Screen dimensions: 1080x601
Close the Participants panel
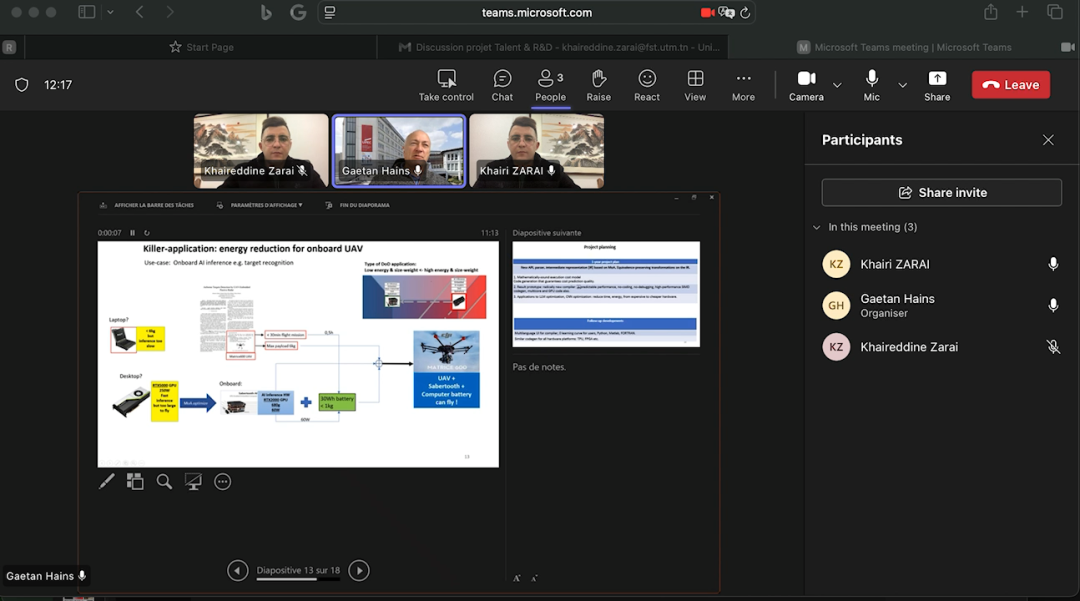click(1048, 140)
